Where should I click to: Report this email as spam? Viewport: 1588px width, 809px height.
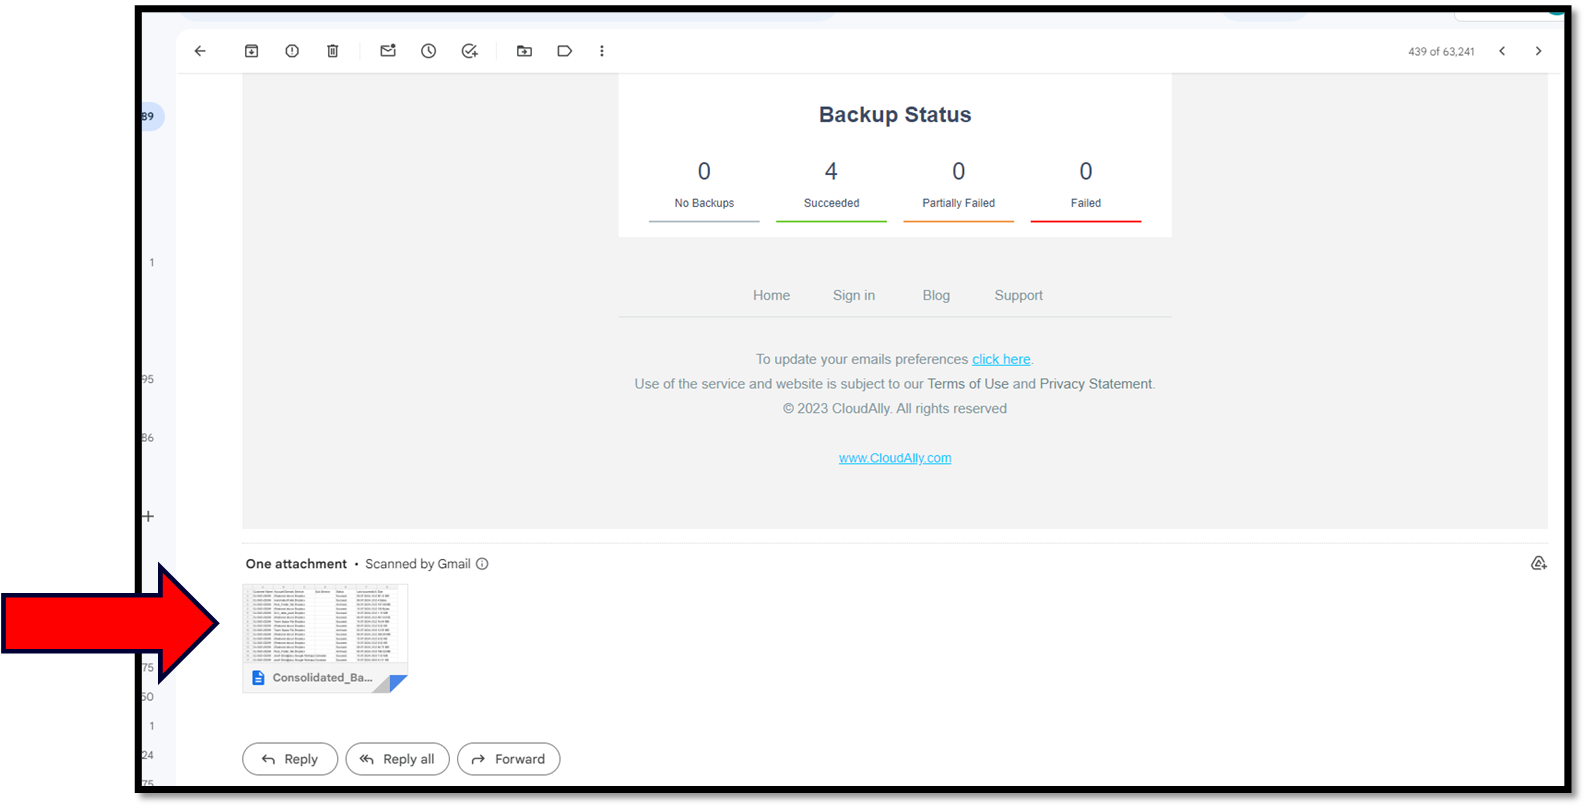point(292,51)
